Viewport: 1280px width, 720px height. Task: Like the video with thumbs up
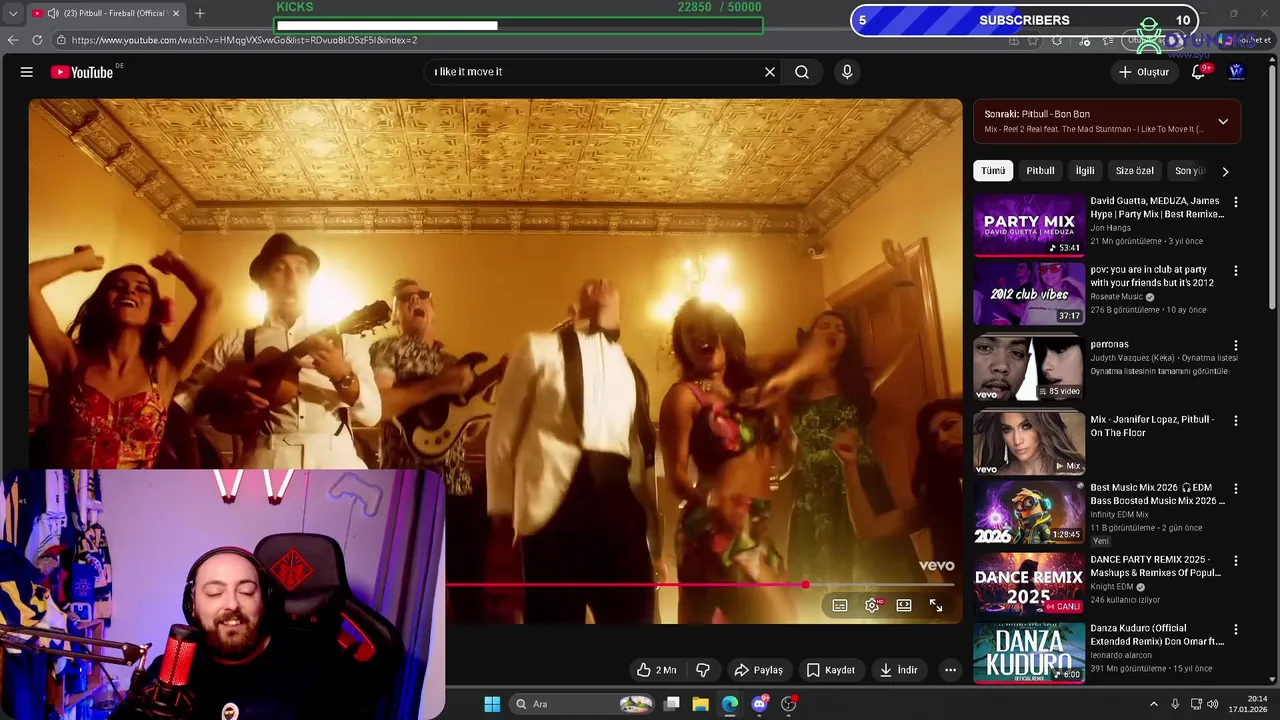pyautogui.click(x=657, y=670)
